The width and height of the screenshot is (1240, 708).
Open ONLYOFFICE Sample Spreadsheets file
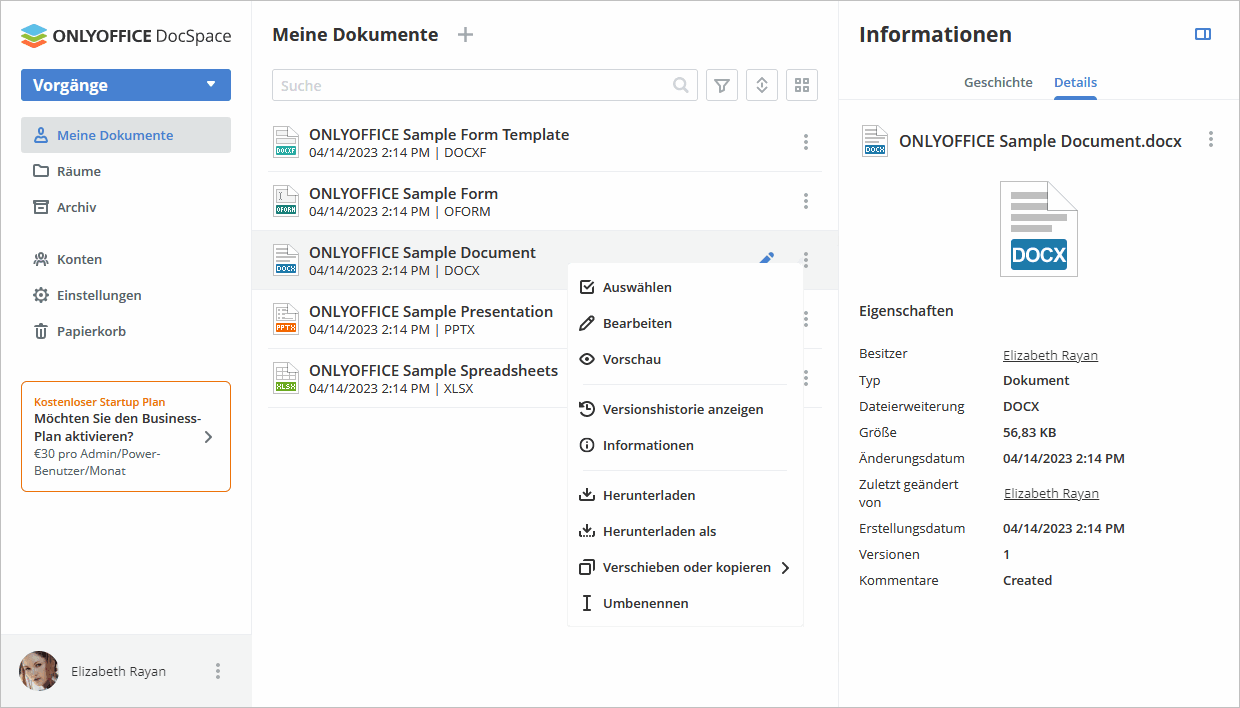(x=433, y=371)
